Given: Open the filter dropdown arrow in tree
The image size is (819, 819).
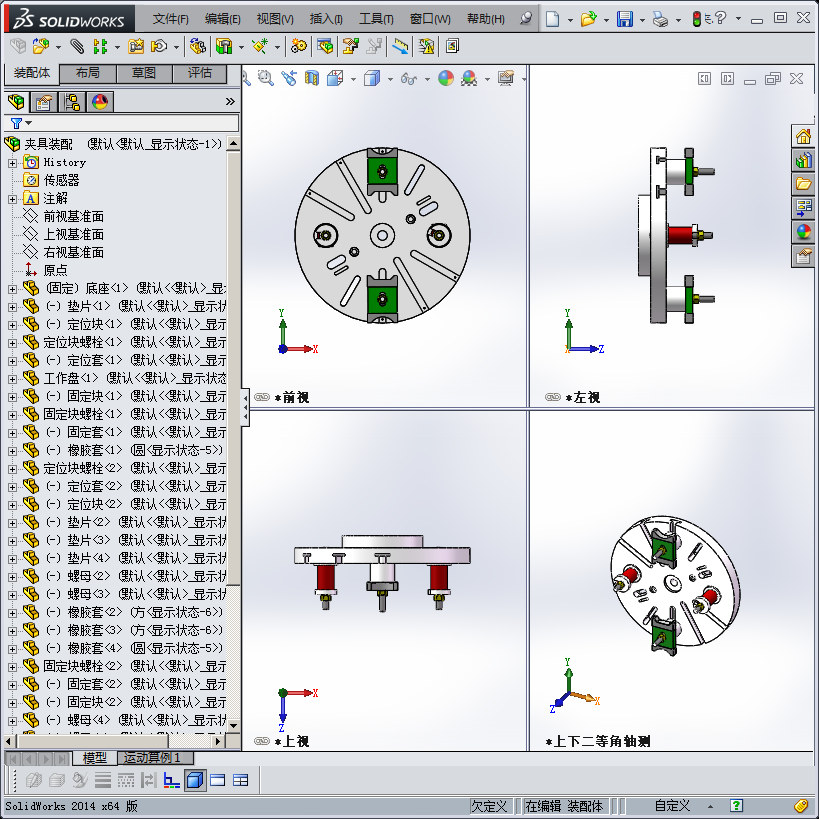Looking at the screenshot, I should click(x=28, y=123).
